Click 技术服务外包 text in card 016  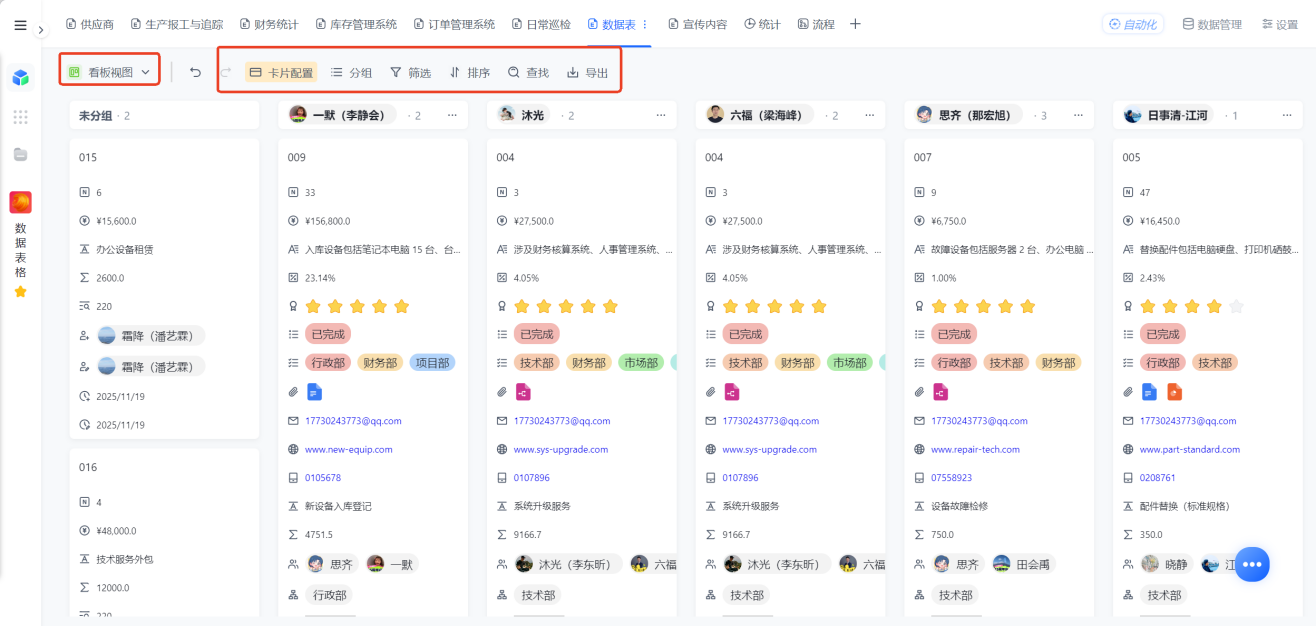(x=126, y=559)
